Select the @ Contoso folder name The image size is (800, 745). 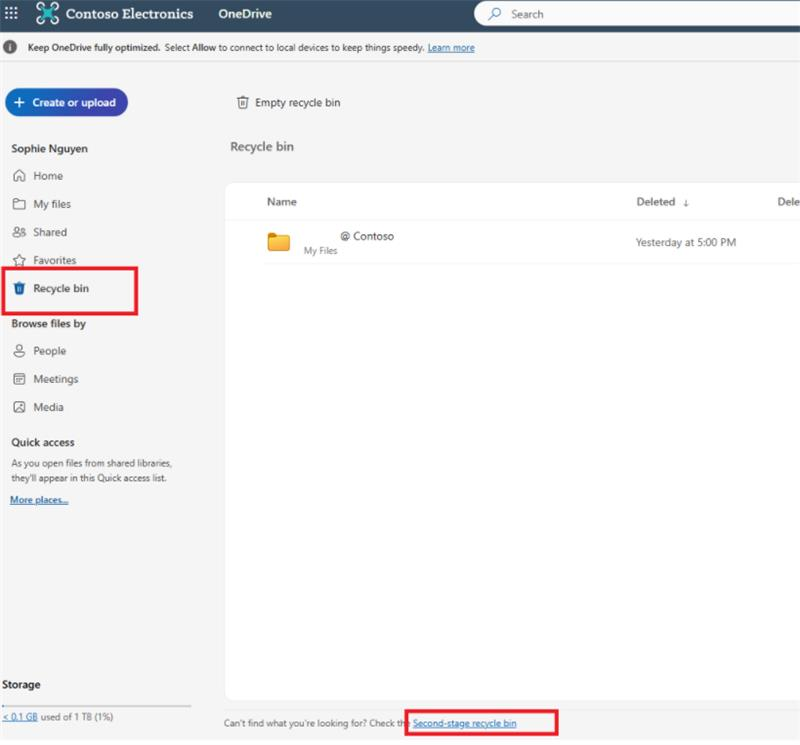tap(367, 236)
